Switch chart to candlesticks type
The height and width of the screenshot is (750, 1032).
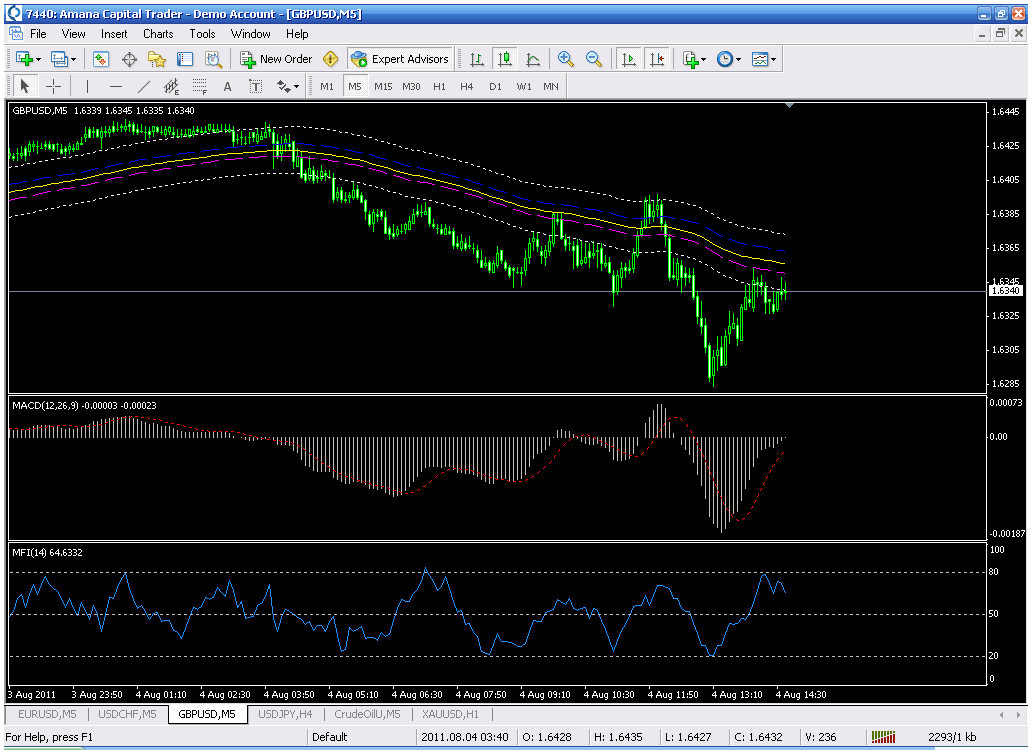[505, 59]
